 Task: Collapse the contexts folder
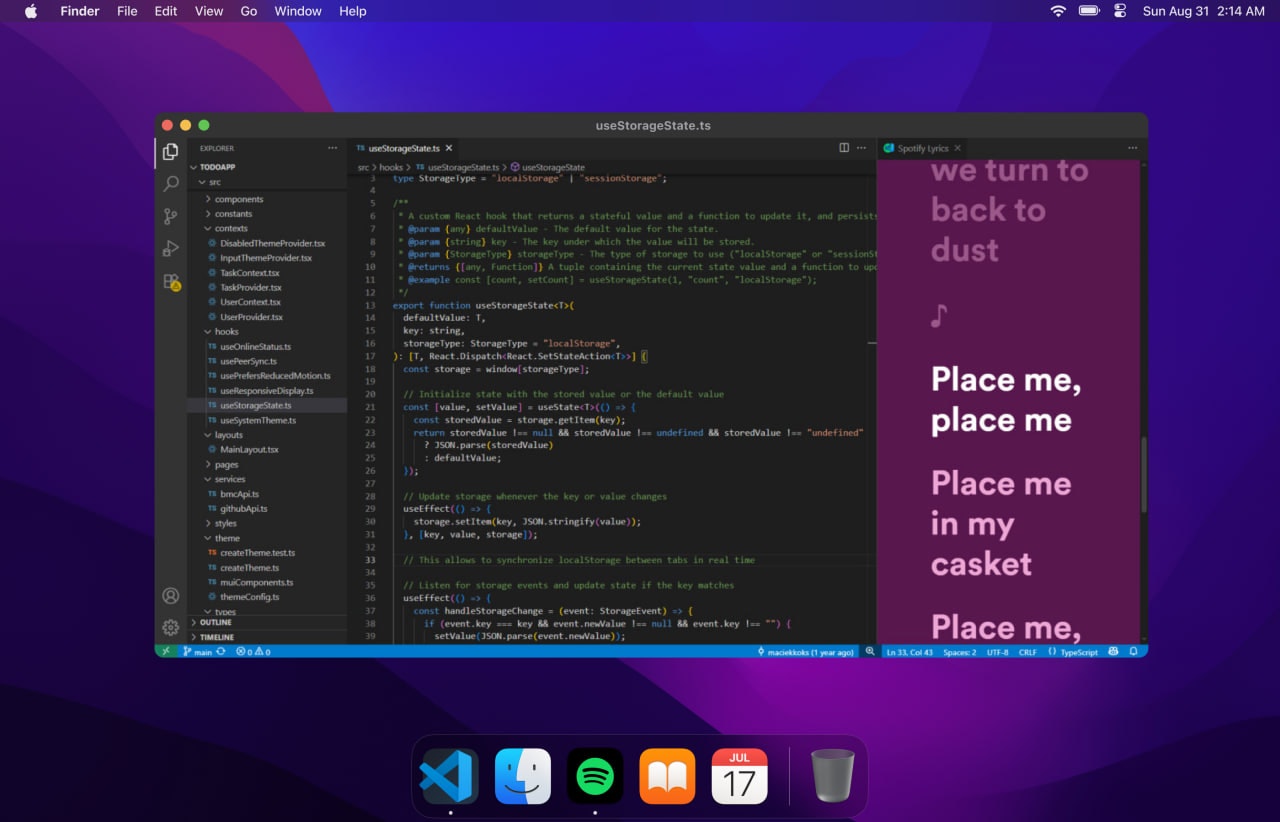[x=267, y=228]
